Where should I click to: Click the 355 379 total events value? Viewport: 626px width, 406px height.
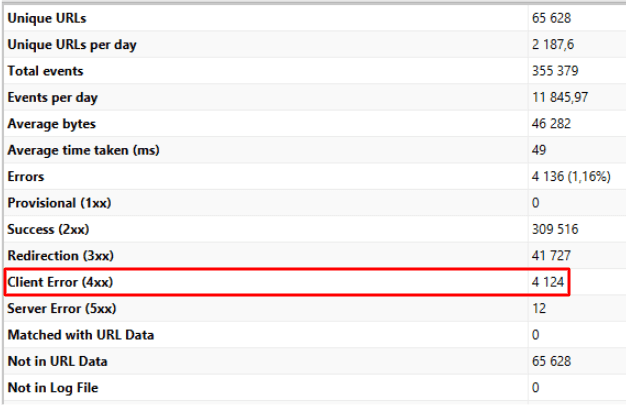coord(555,71)
